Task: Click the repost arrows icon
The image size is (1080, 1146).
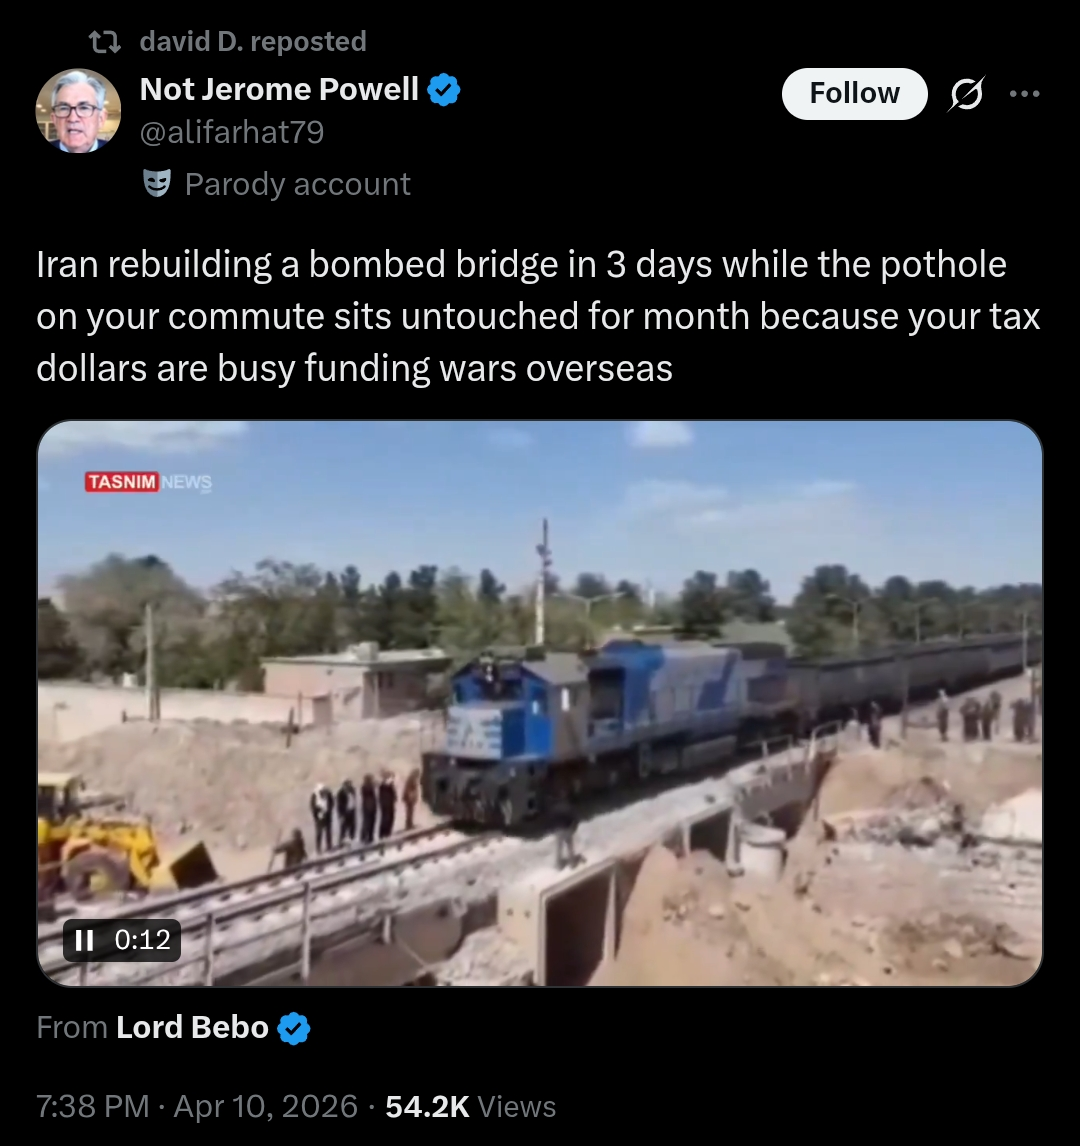Action: (x=104, y=42)
